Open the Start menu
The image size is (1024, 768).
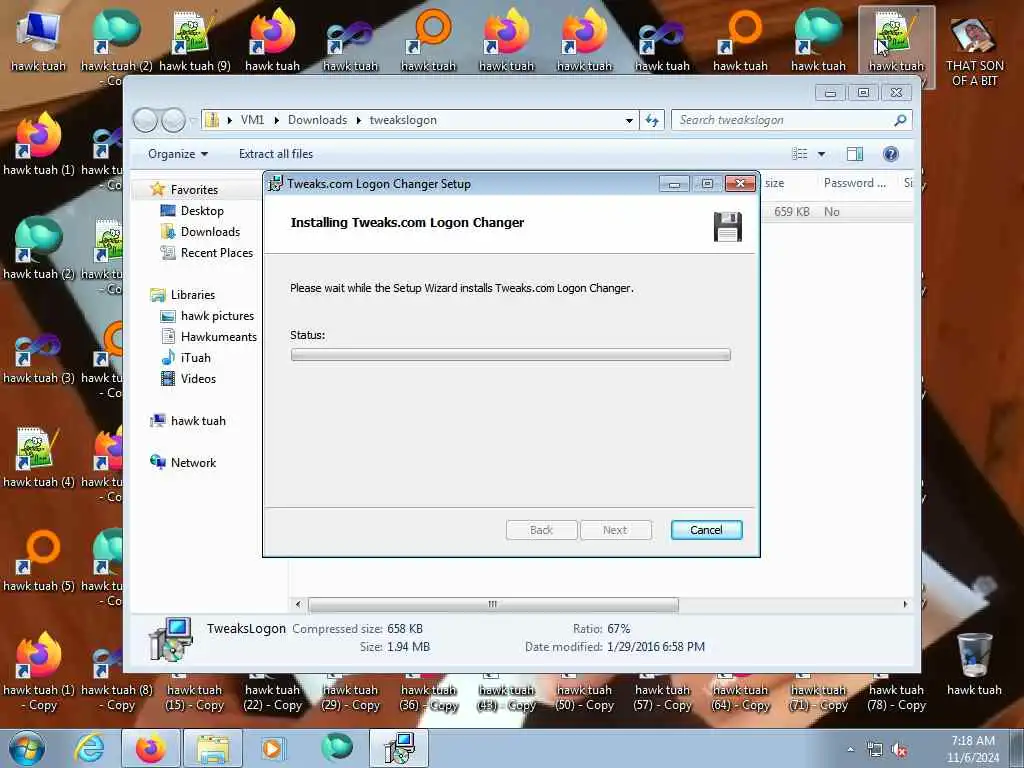(x=27, y=748)
